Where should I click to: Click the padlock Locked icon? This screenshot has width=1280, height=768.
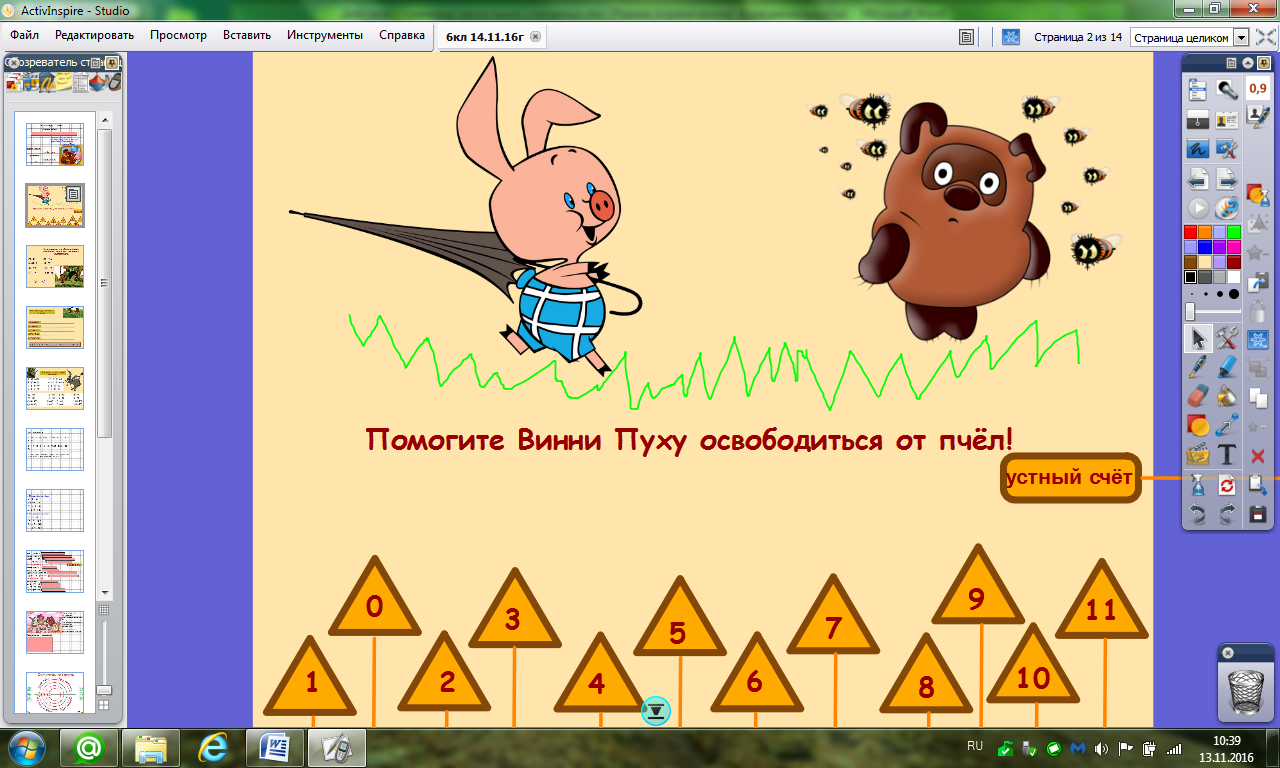[x=1259, y=311]
